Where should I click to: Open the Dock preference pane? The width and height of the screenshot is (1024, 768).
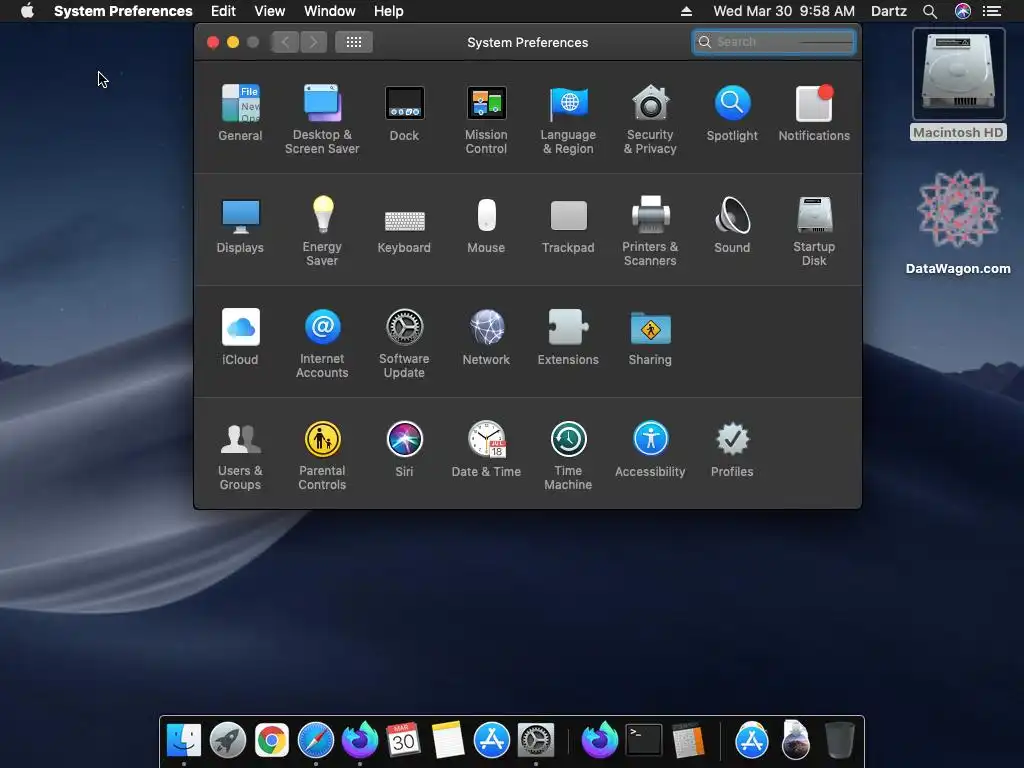coord(404,112)
